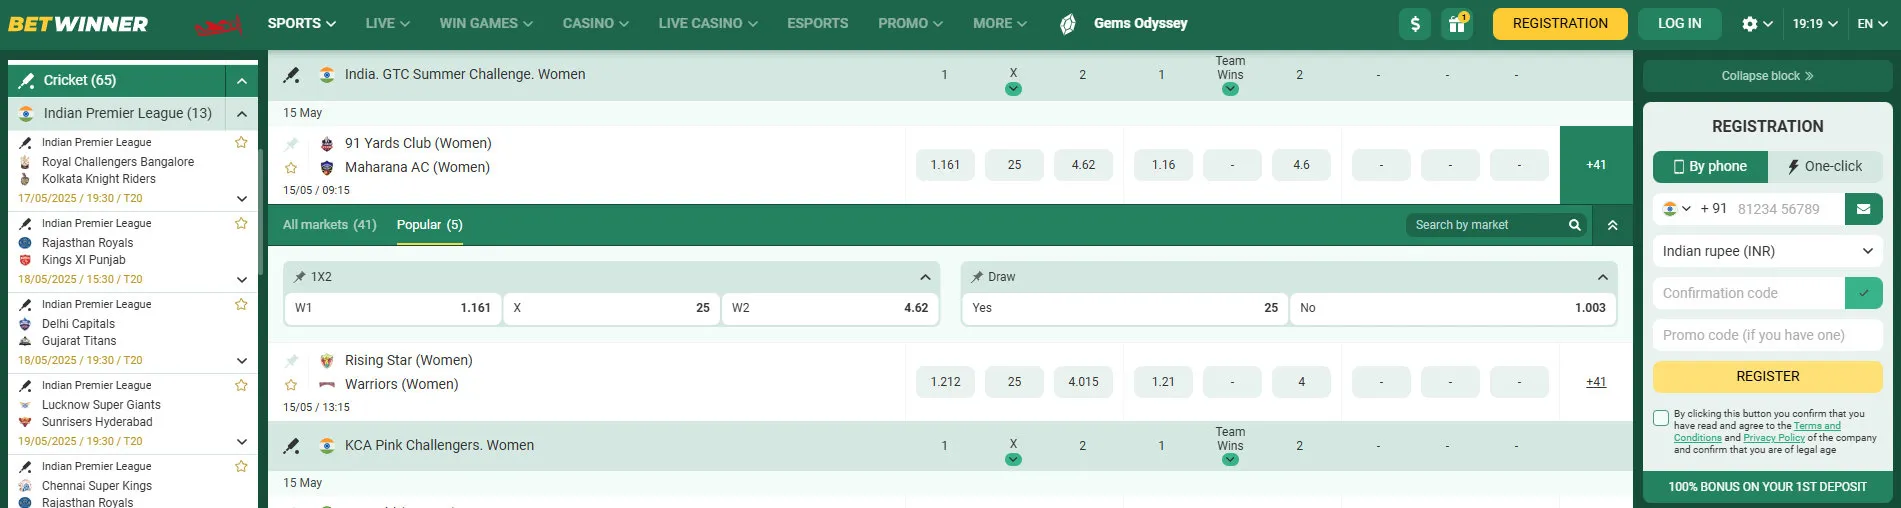Click Maharana AC team logo
This screenshot has width=1901, height=508.
(326, 168)
